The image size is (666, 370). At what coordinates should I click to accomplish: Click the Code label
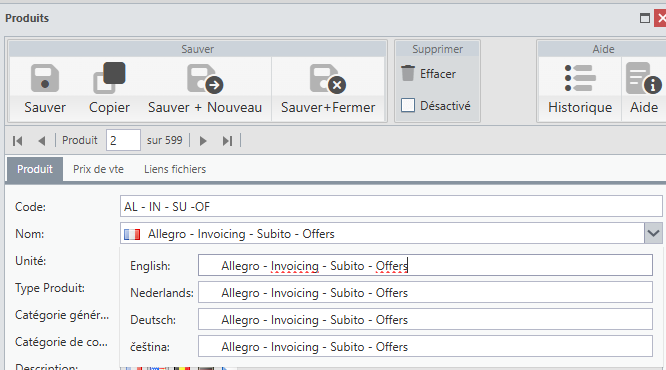[30, 207]
